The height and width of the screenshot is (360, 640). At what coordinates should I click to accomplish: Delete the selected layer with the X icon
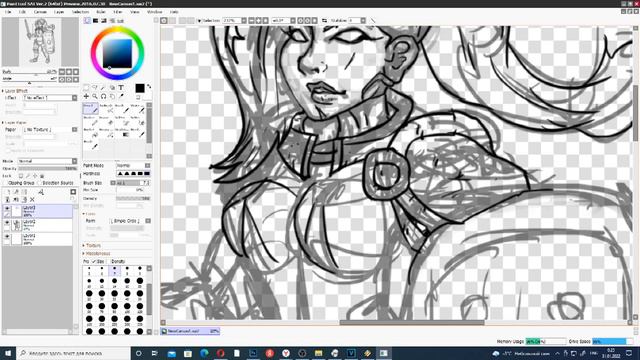coord(32,200)
